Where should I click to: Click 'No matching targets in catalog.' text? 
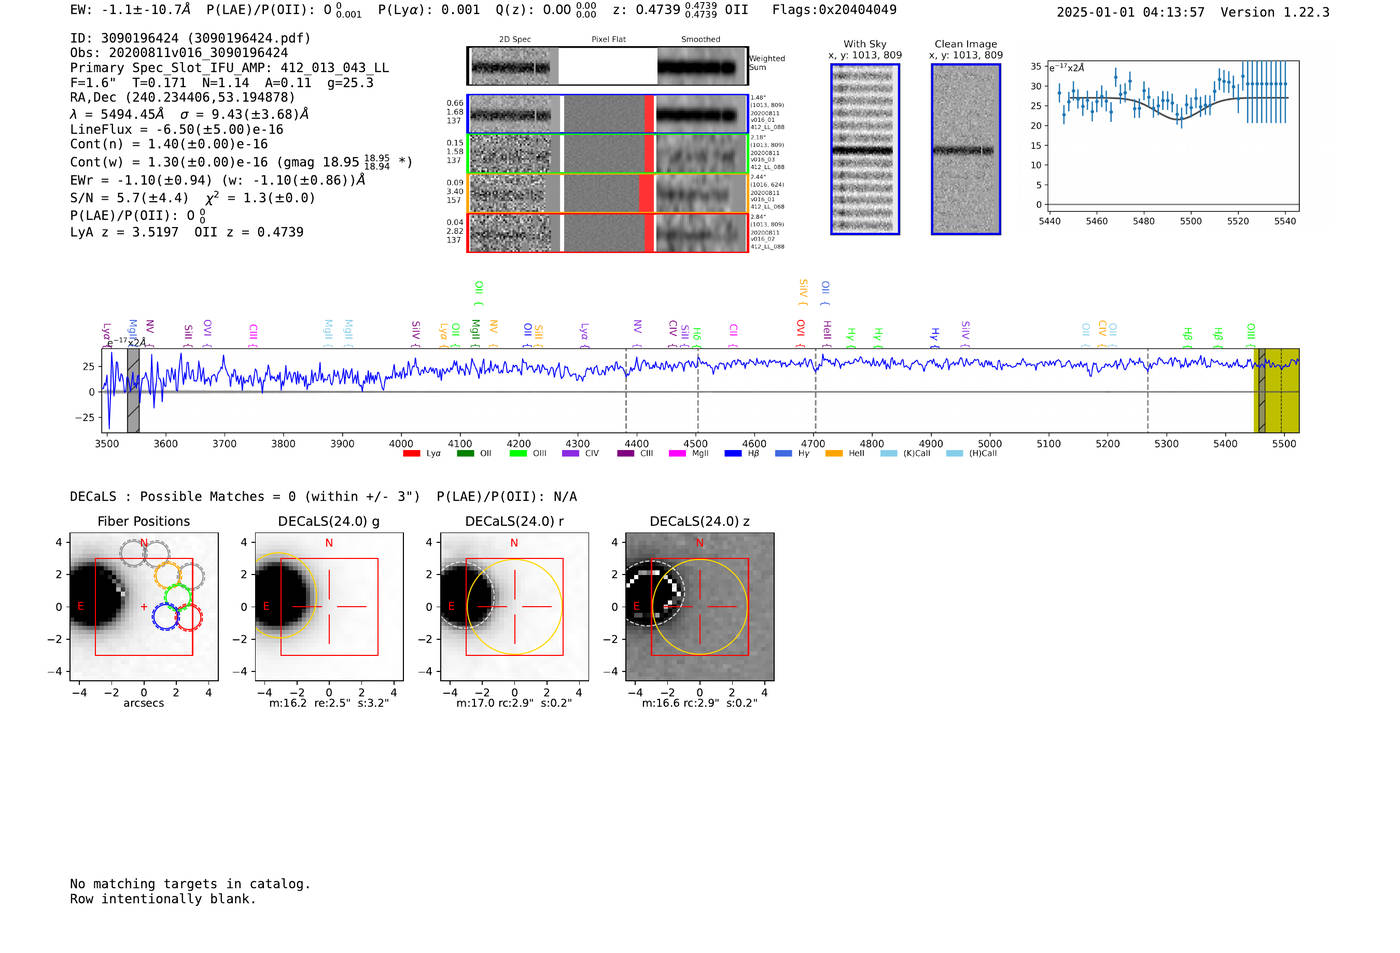(190, 884)
